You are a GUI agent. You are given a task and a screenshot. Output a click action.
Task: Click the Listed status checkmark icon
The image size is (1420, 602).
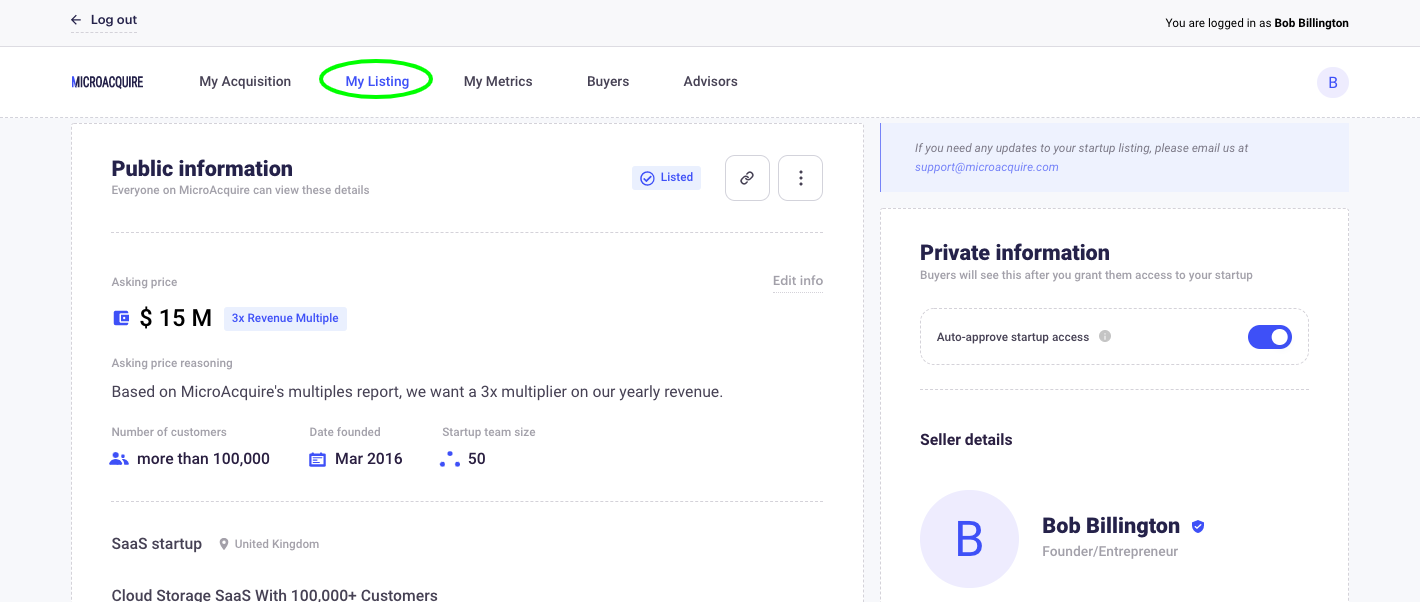[647, 178]
